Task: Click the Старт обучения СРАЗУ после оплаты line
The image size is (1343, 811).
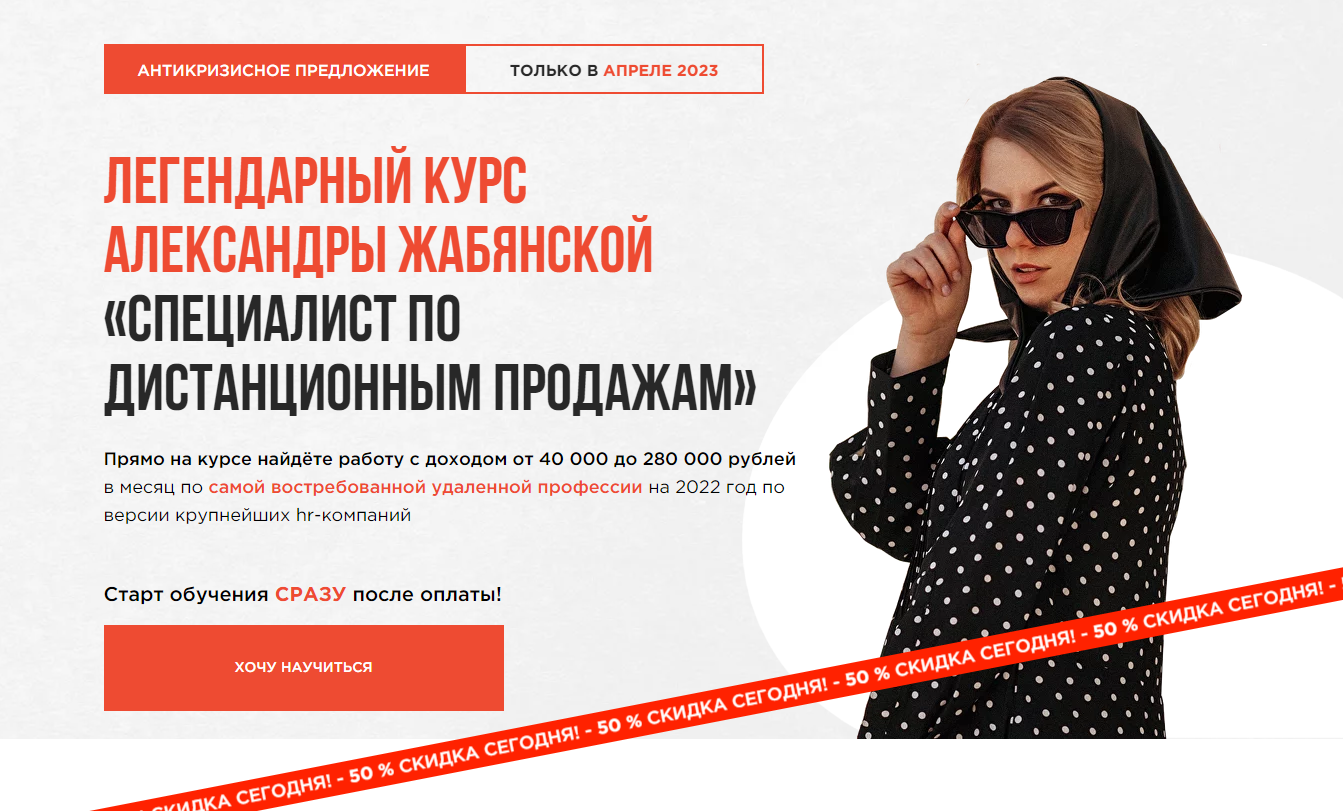Action: pos(303,595)
